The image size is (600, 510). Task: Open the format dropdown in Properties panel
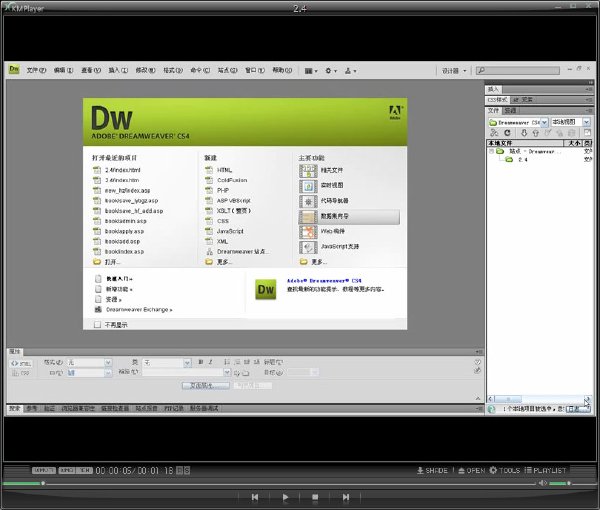[108, 362]
